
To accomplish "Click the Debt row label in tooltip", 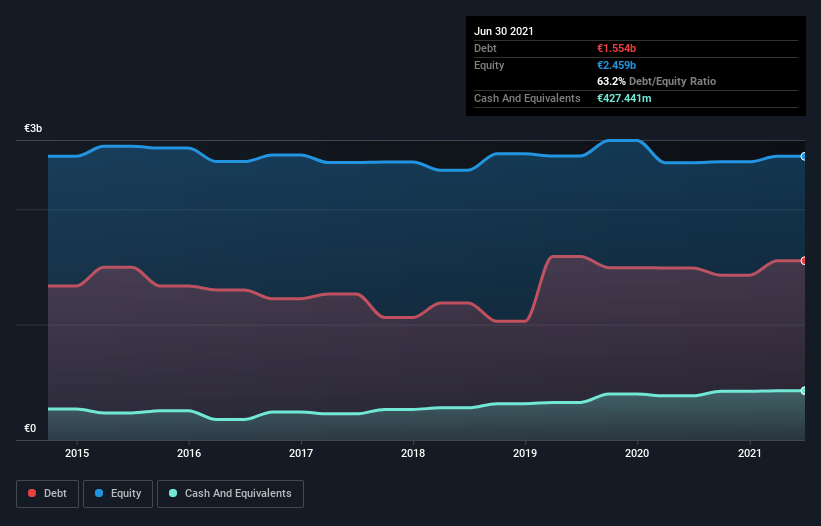I will pyautogui.click(x=485, y=48).
